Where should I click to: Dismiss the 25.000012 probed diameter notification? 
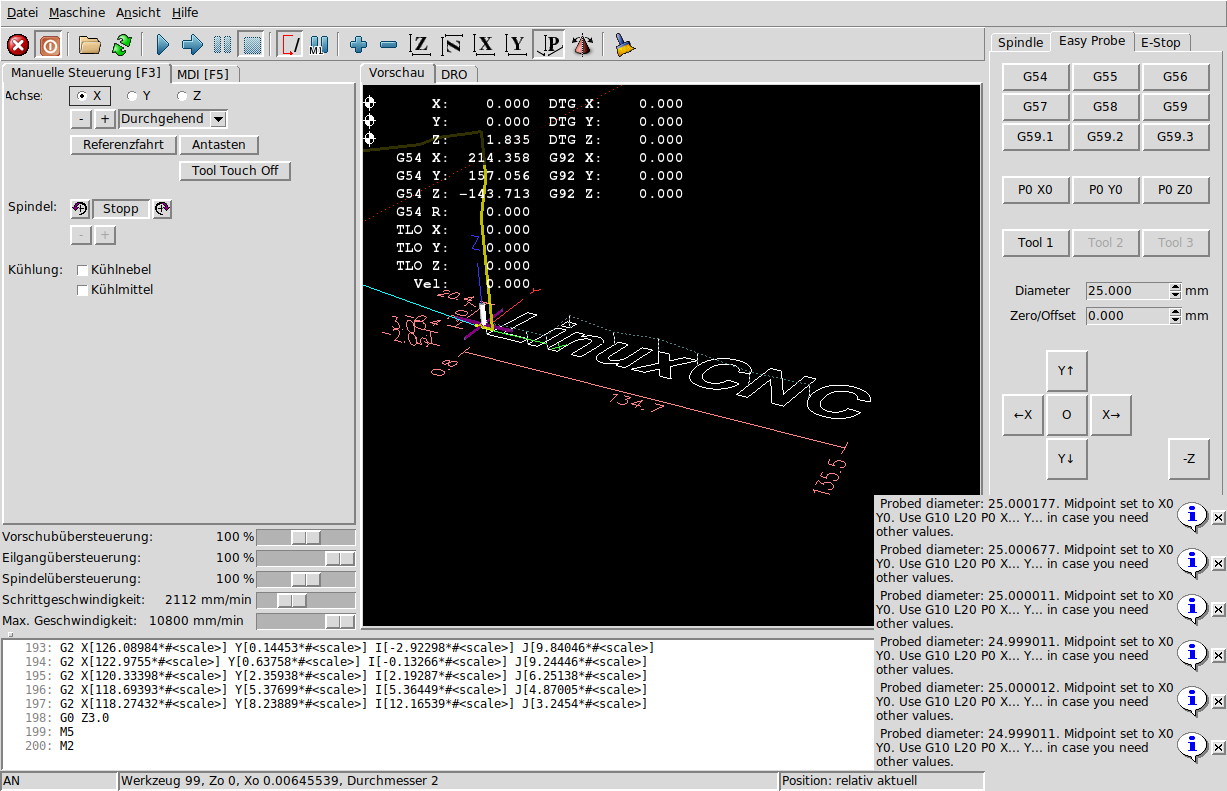(x=1218, y=702)
